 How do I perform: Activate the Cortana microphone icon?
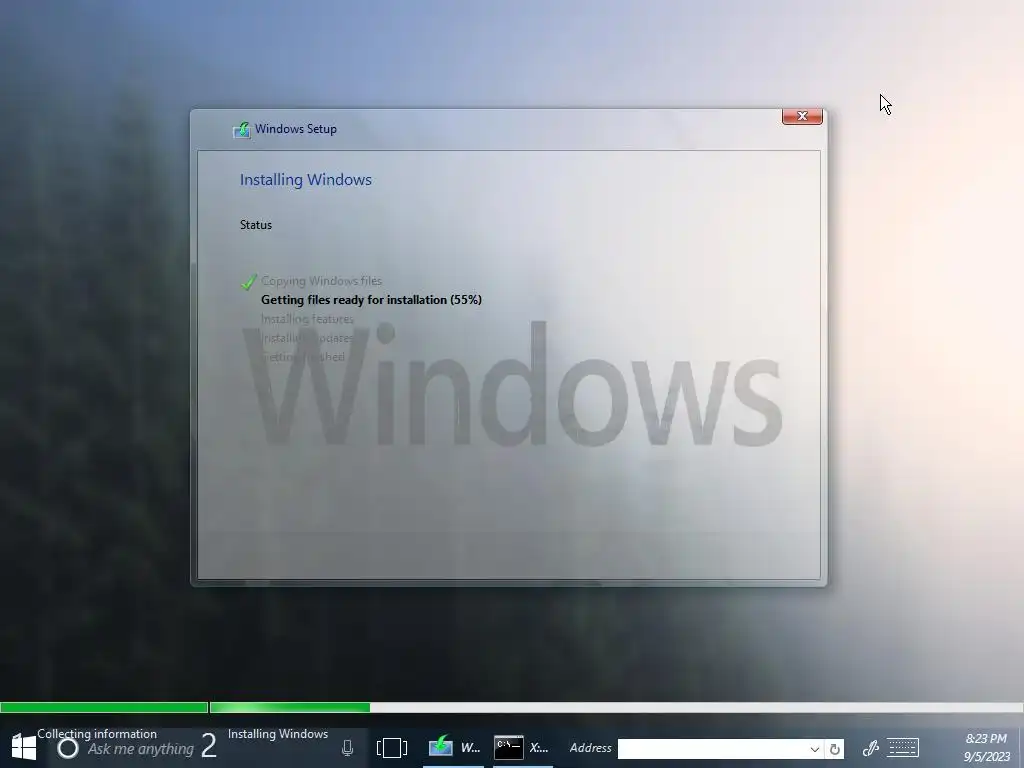pyautogui.click(x=347, y=748)
